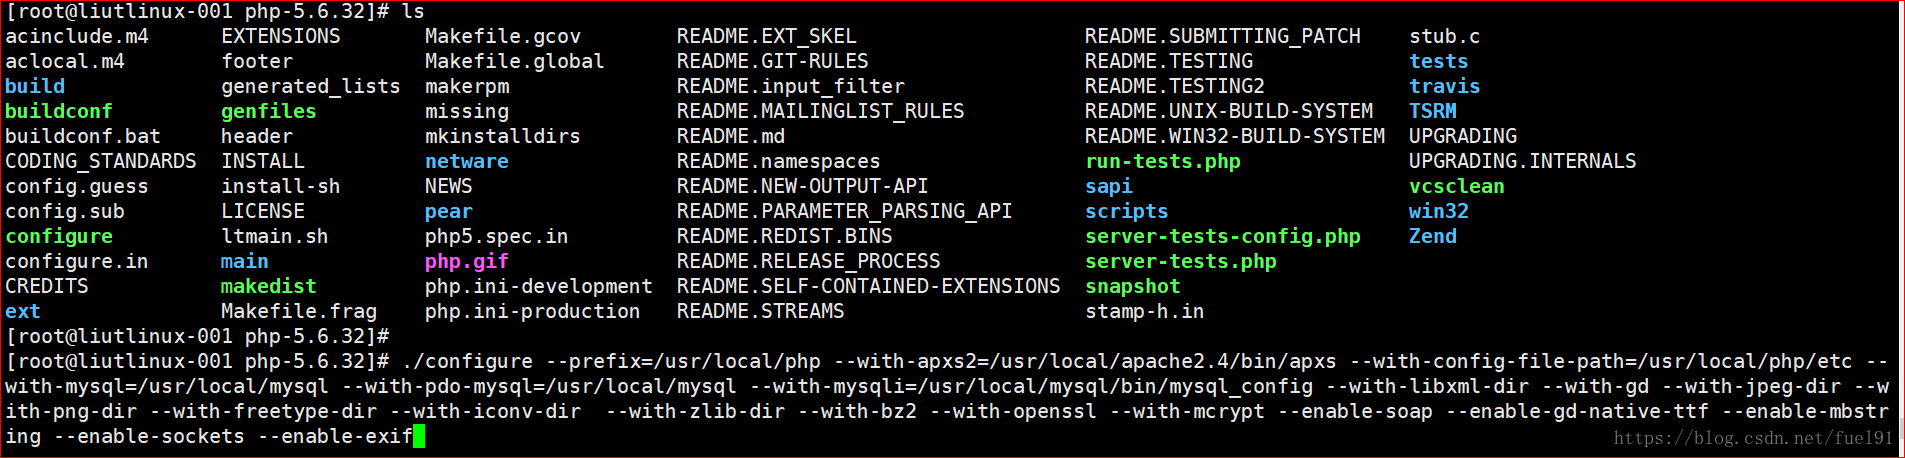Click README.SUBMITTING_PATCH entry

[x=1223, y=37]
